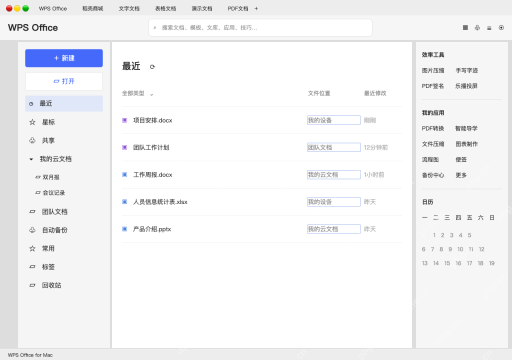The width and height of the screenshot is (512, 360).
Task: Click the location box of 项目安排.docx row
Action: (334, 120)
